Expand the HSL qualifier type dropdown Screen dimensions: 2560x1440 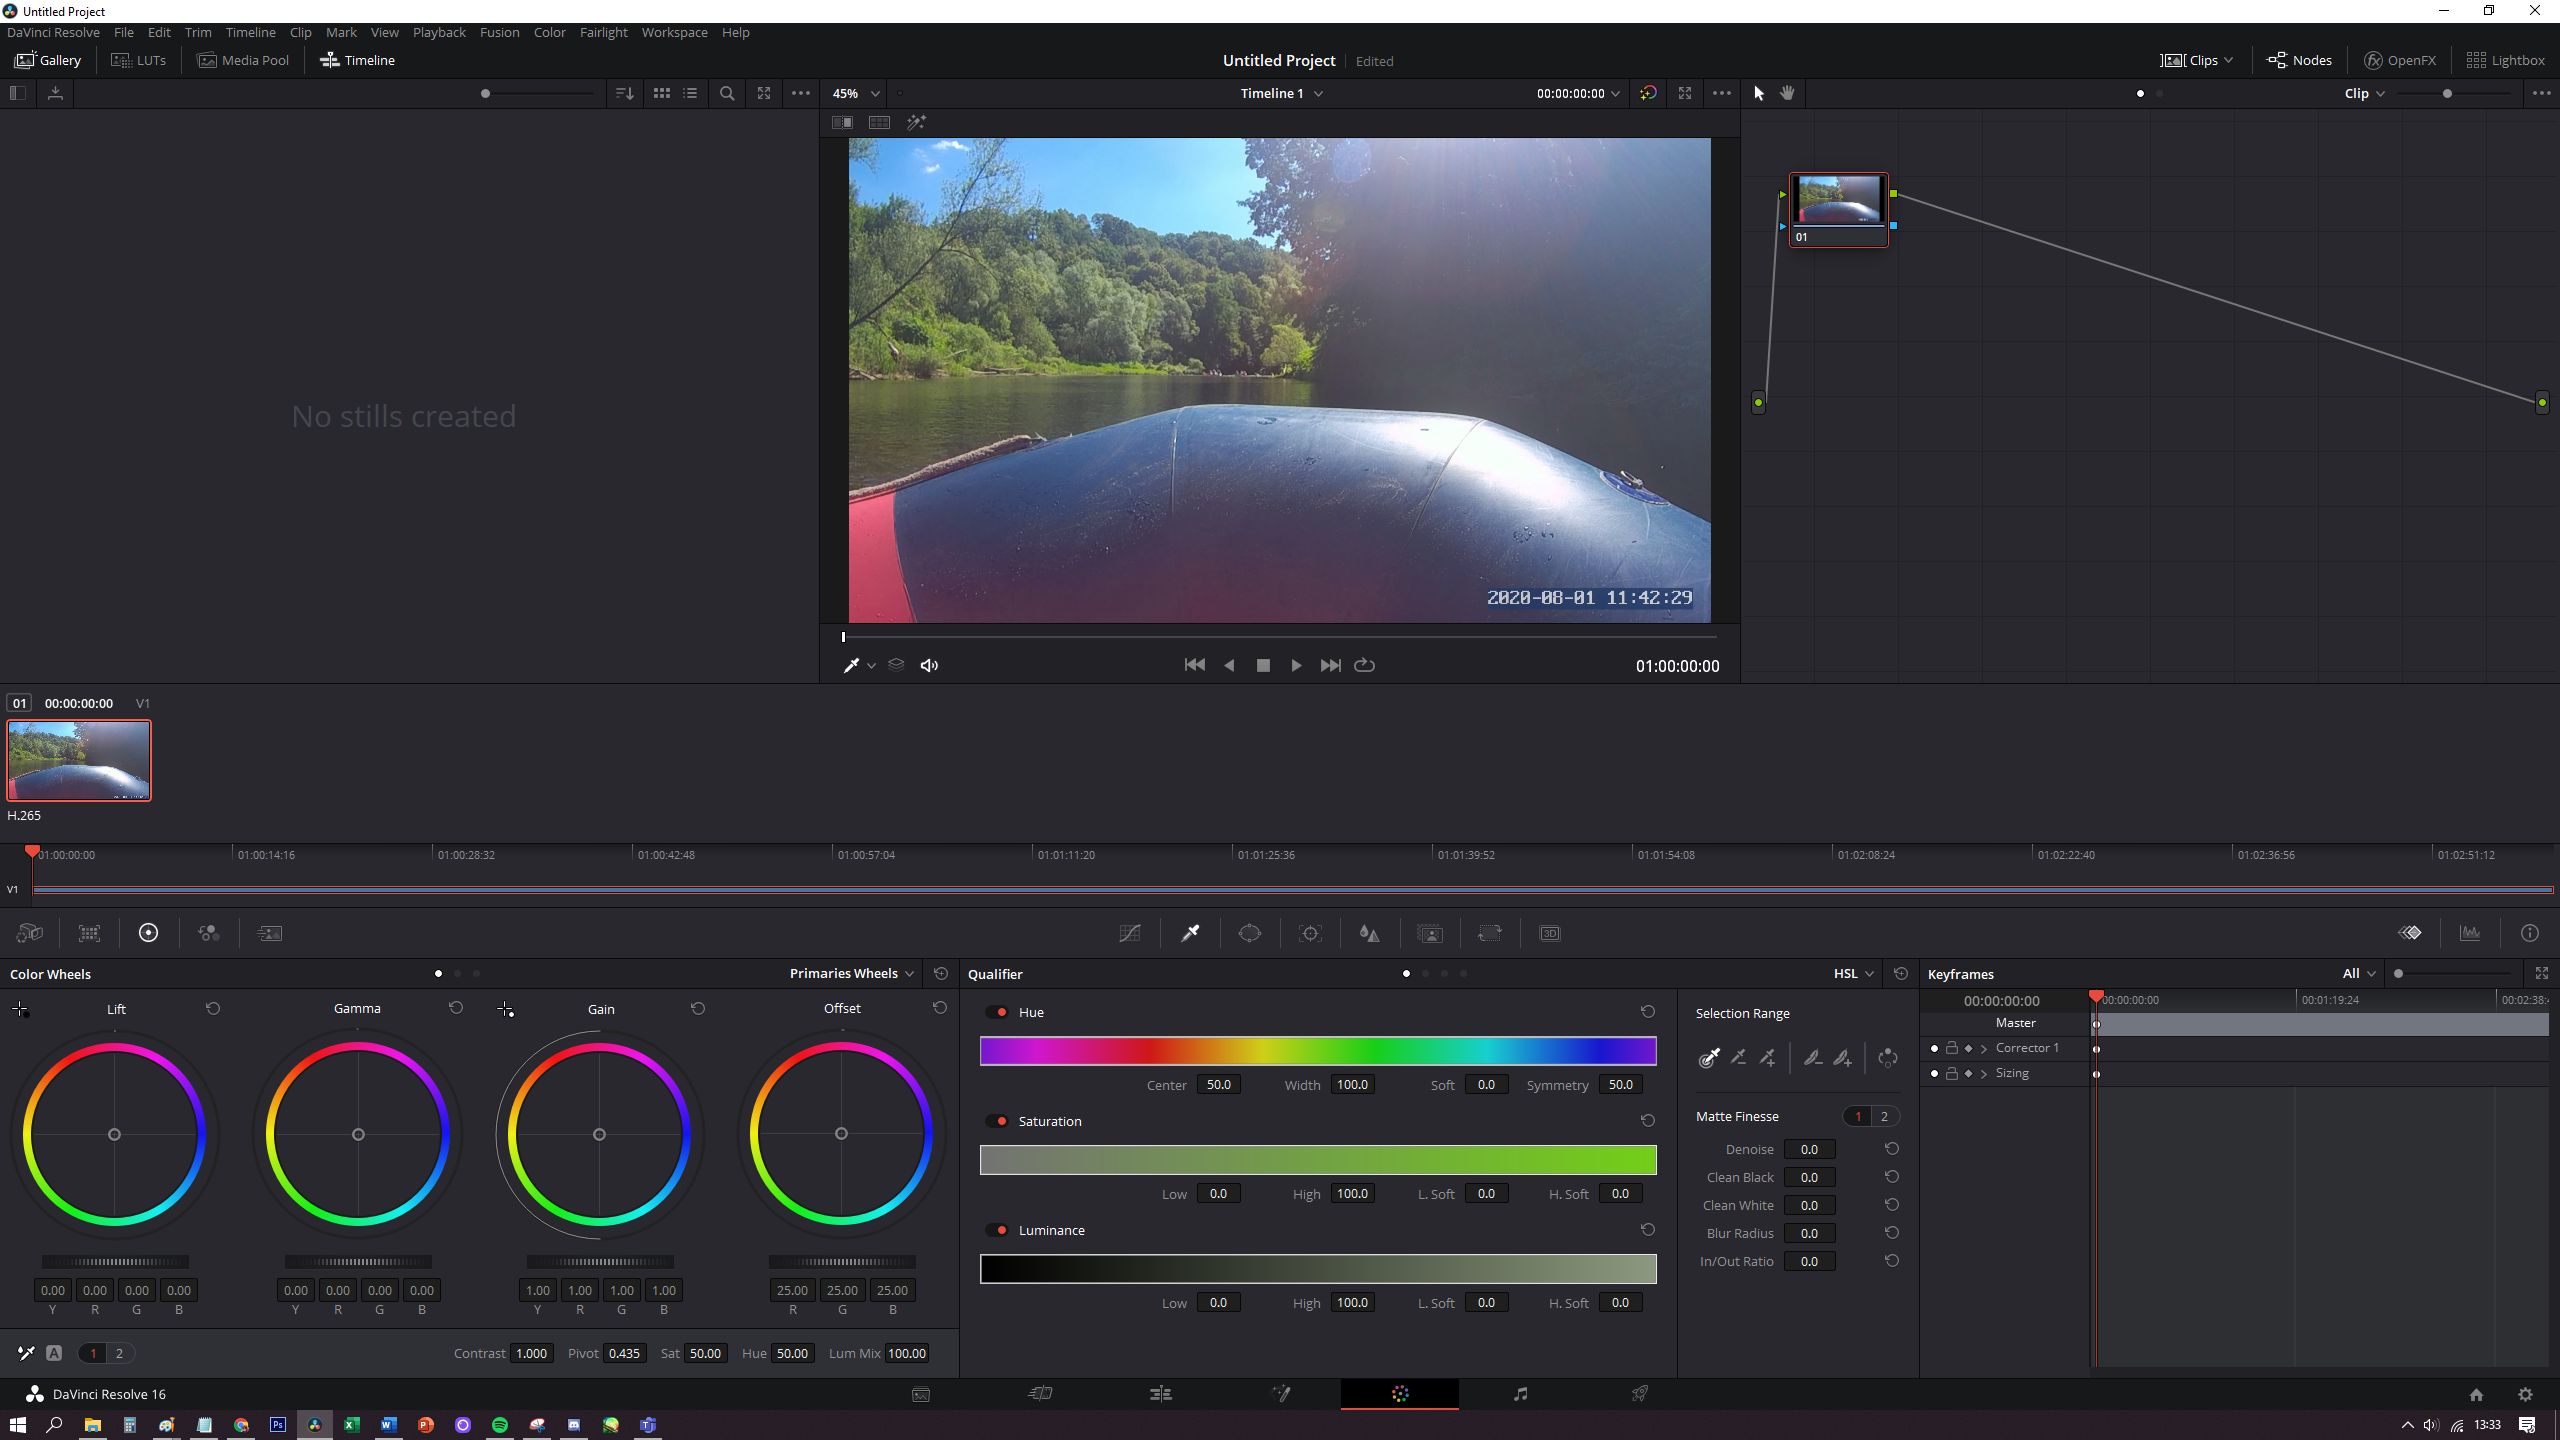(1853, 973)
